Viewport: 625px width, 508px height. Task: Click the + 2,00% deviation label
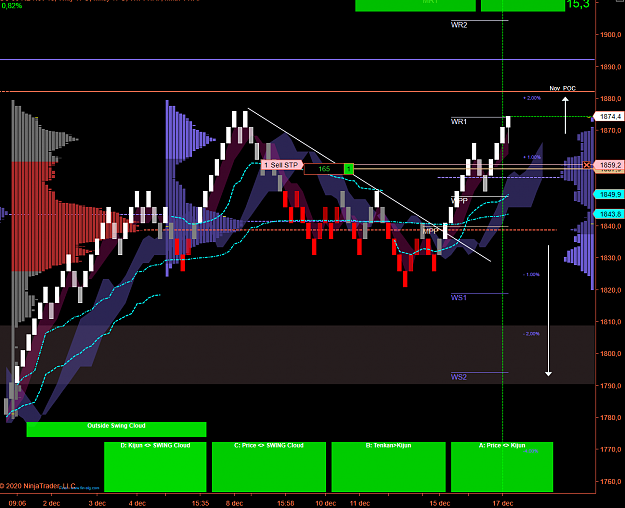point(532,98)
